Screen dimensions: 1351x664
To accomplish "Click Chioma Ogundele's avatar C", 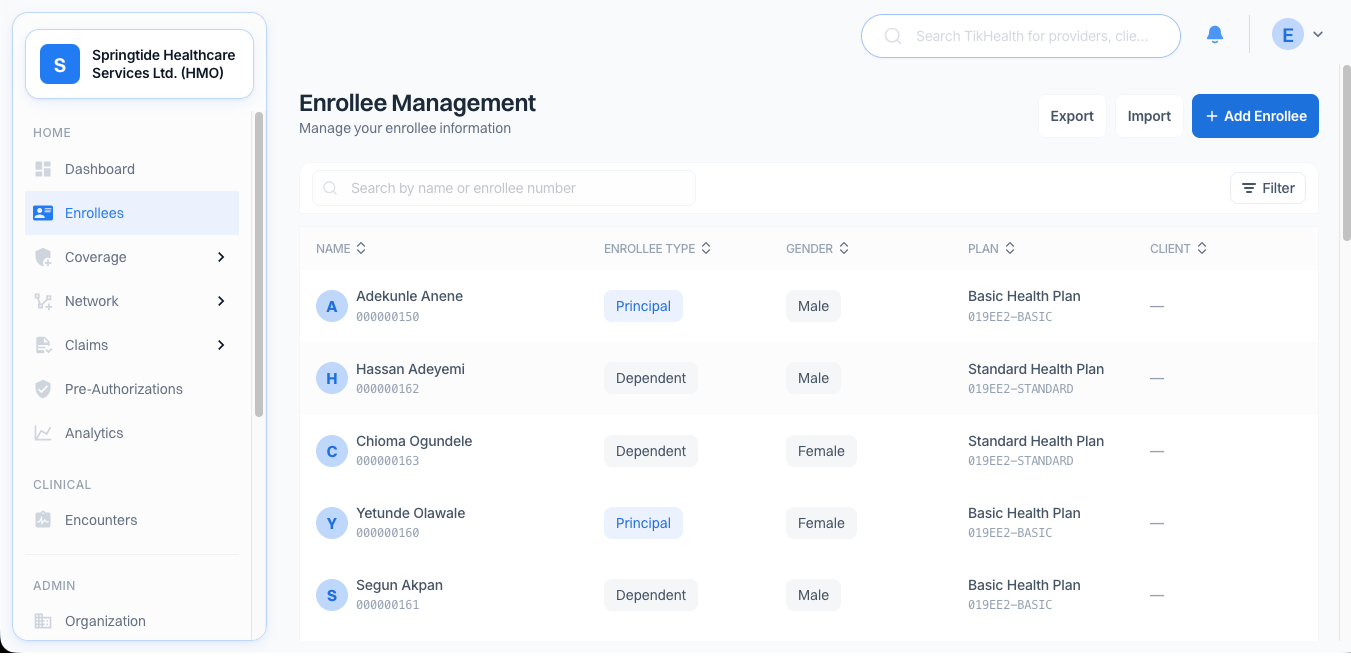I will point(332,451).
